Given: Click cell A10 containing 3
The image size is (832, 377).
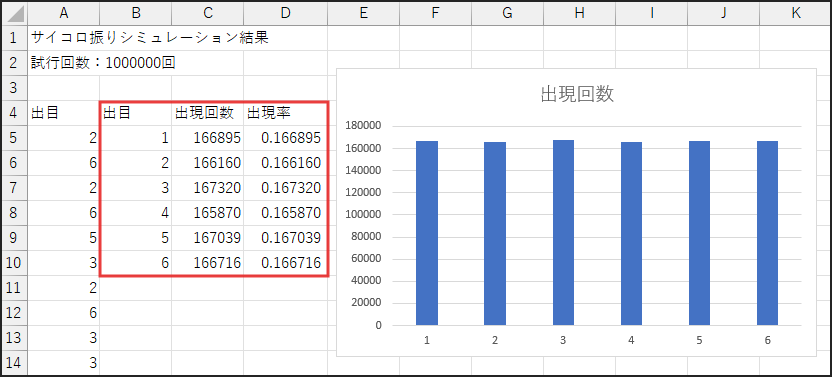Looking at the screenshot, I should (x=64, y=262).
